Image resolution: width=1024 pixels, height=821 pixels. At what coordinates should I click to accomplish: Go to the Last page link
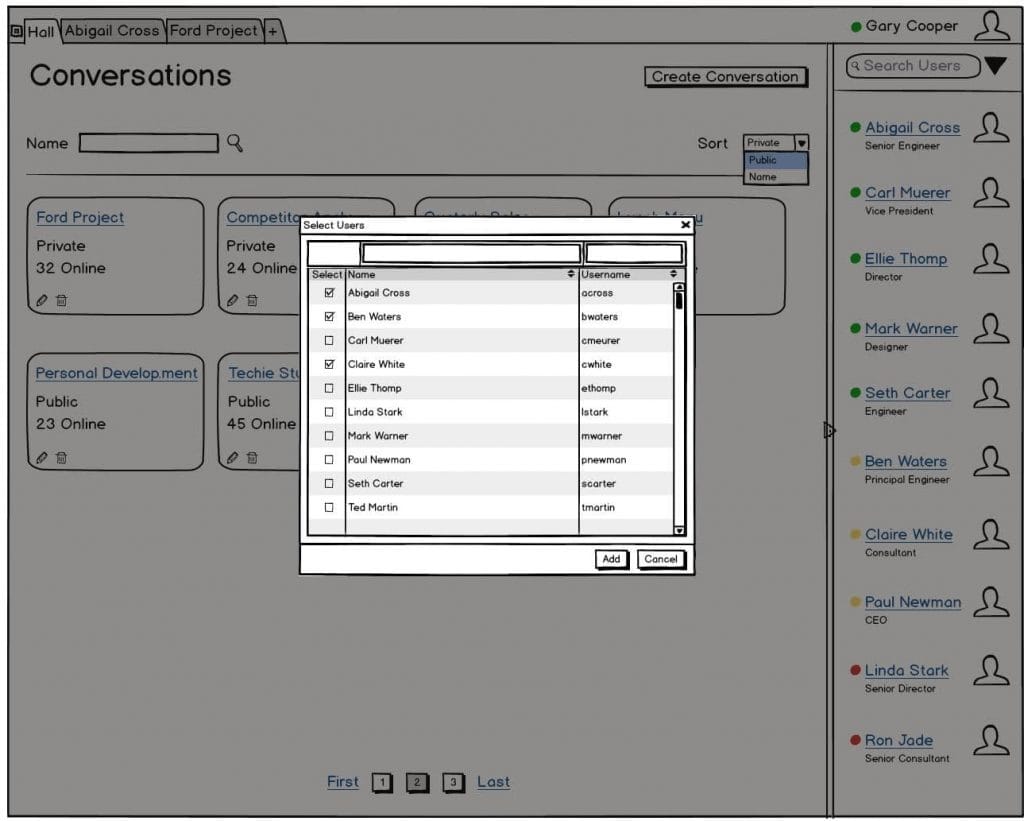[493, 782]
